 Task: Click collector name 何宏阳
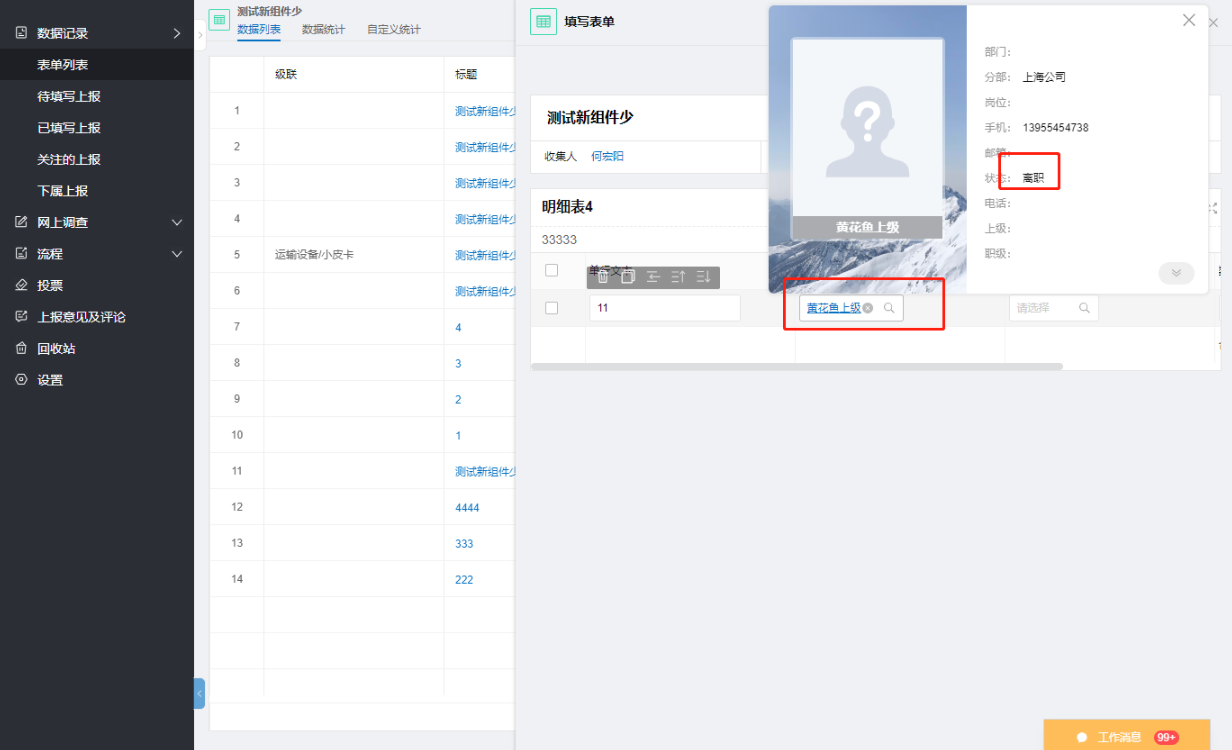click(x=607, y=156)
